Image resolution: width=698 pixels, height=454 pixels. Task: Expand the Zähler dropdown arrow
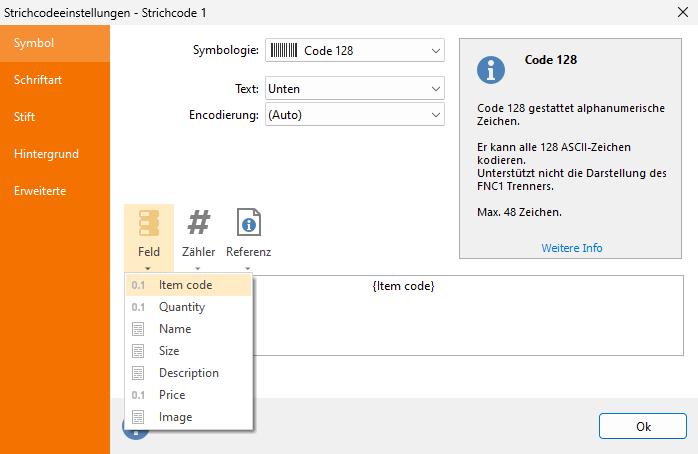click(x=198, y=268)
